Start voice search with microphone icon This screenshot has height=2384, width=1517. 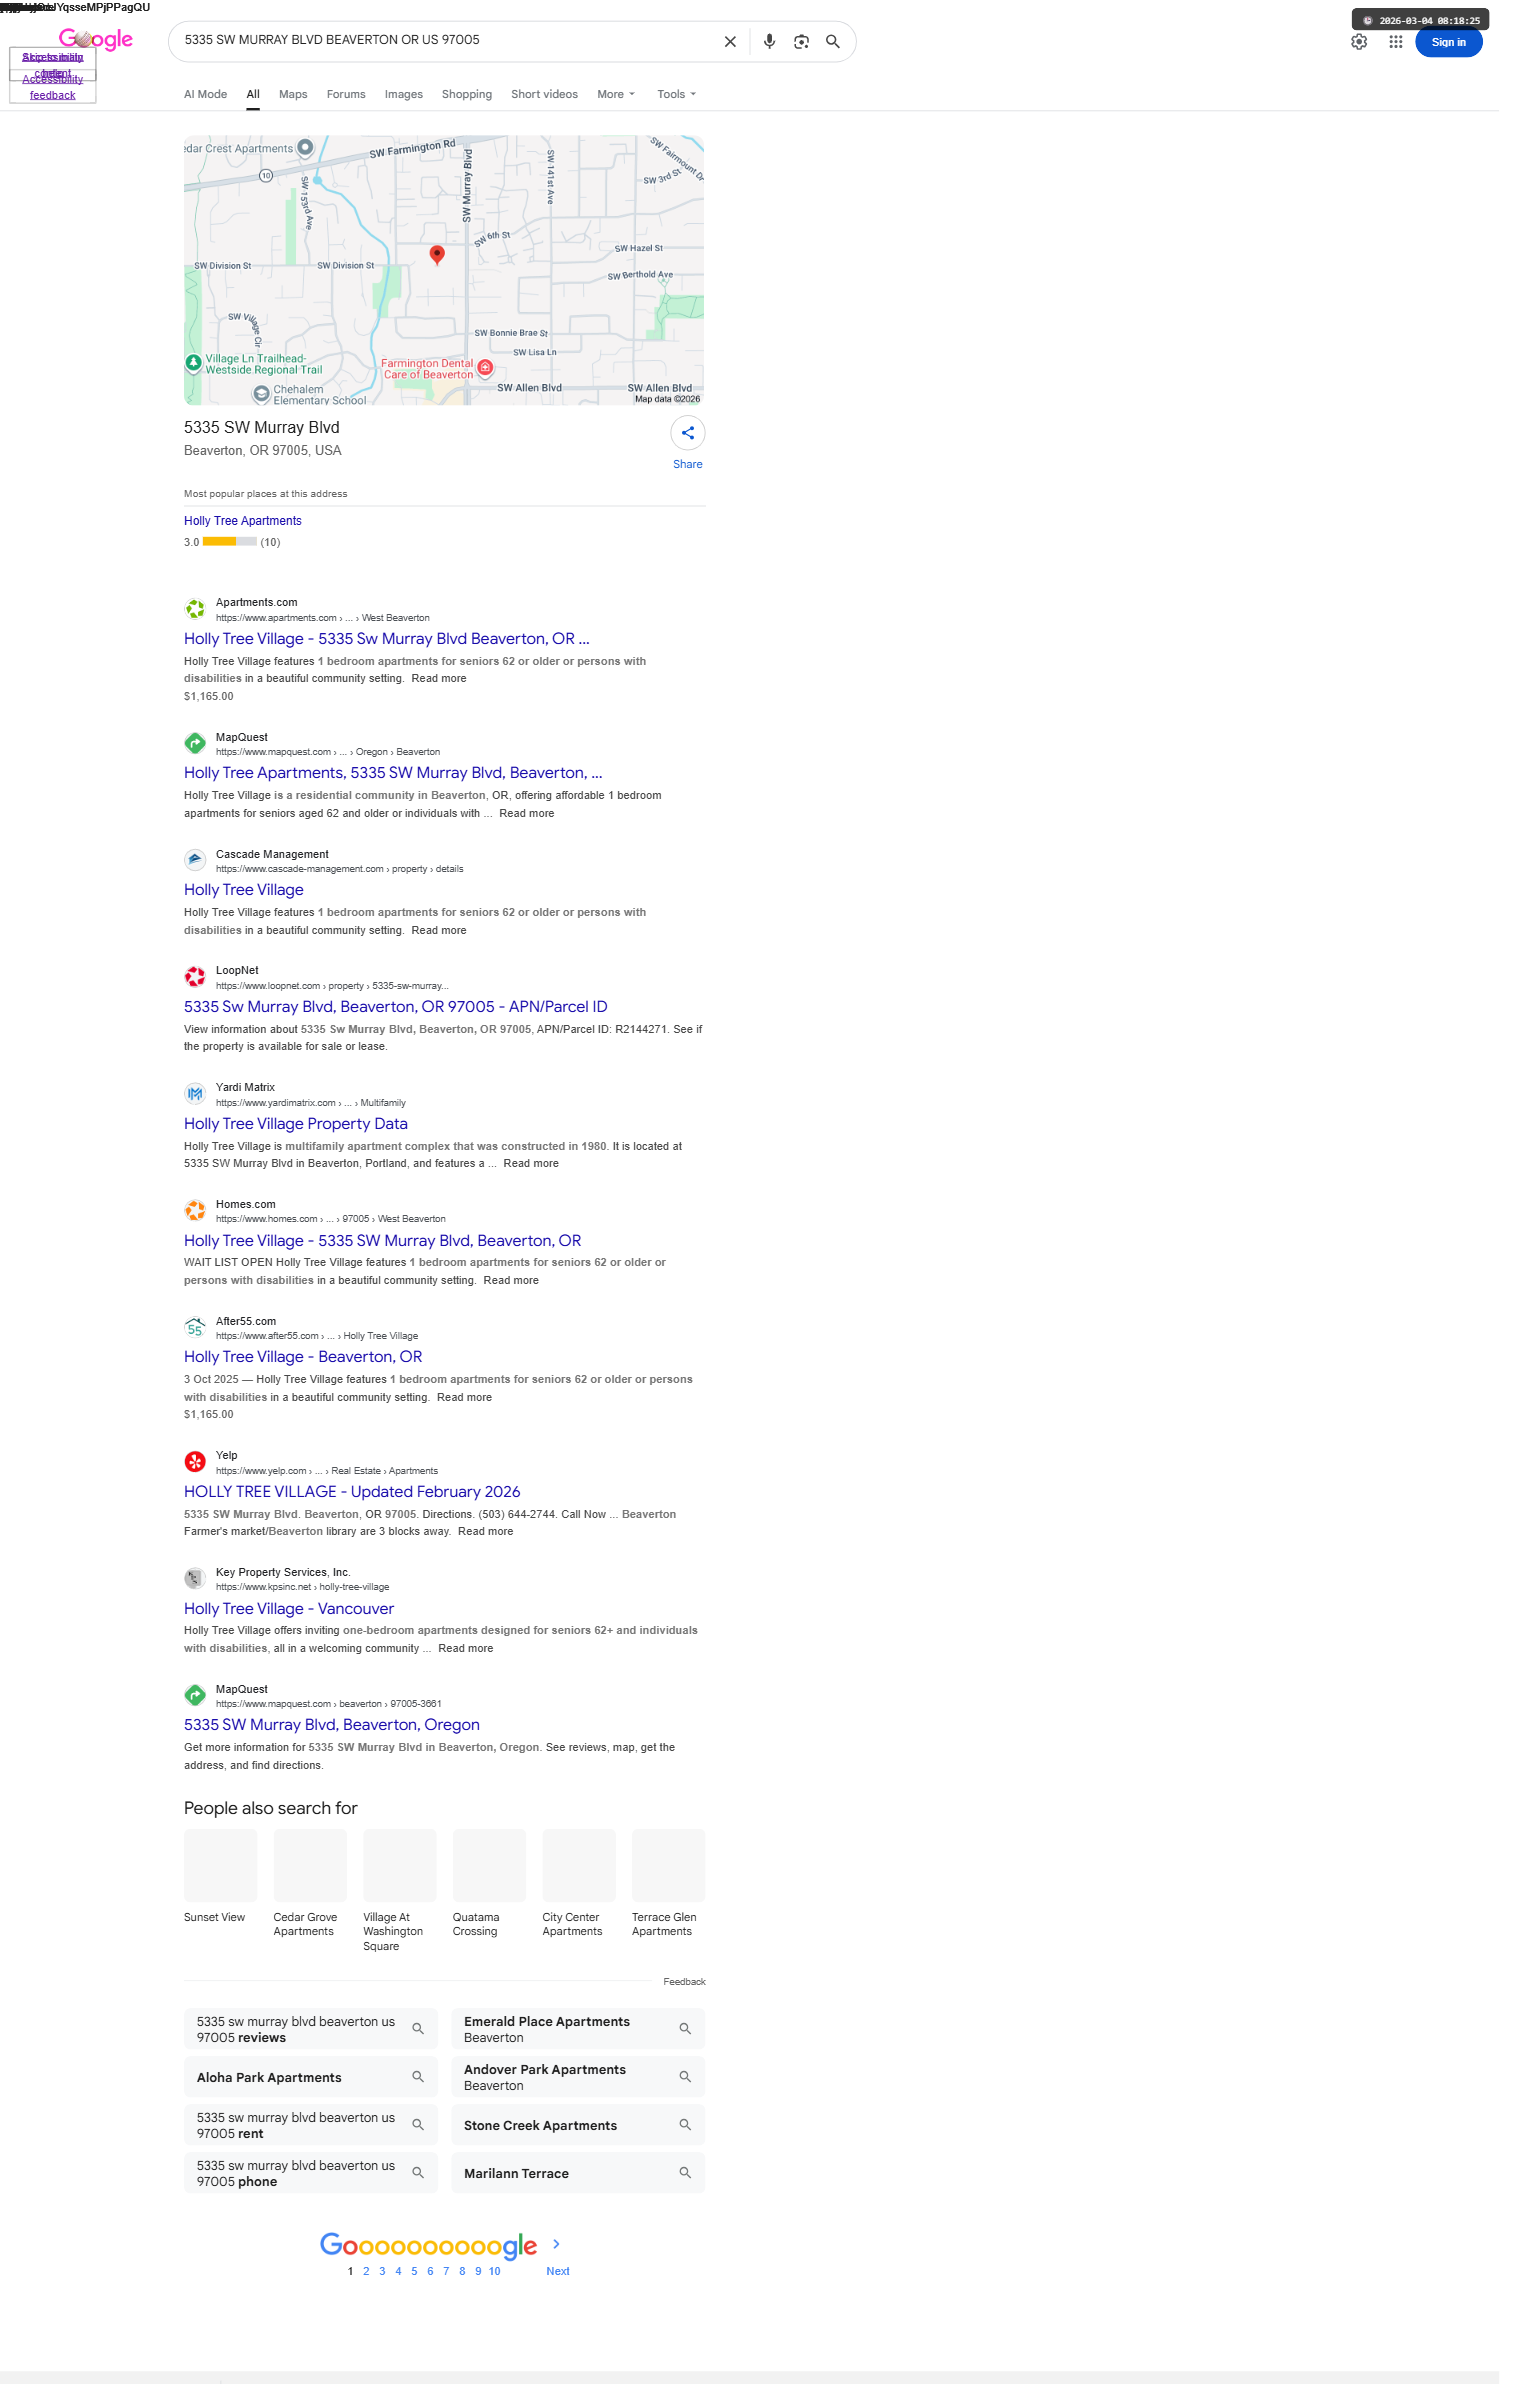tap(769, 42)
